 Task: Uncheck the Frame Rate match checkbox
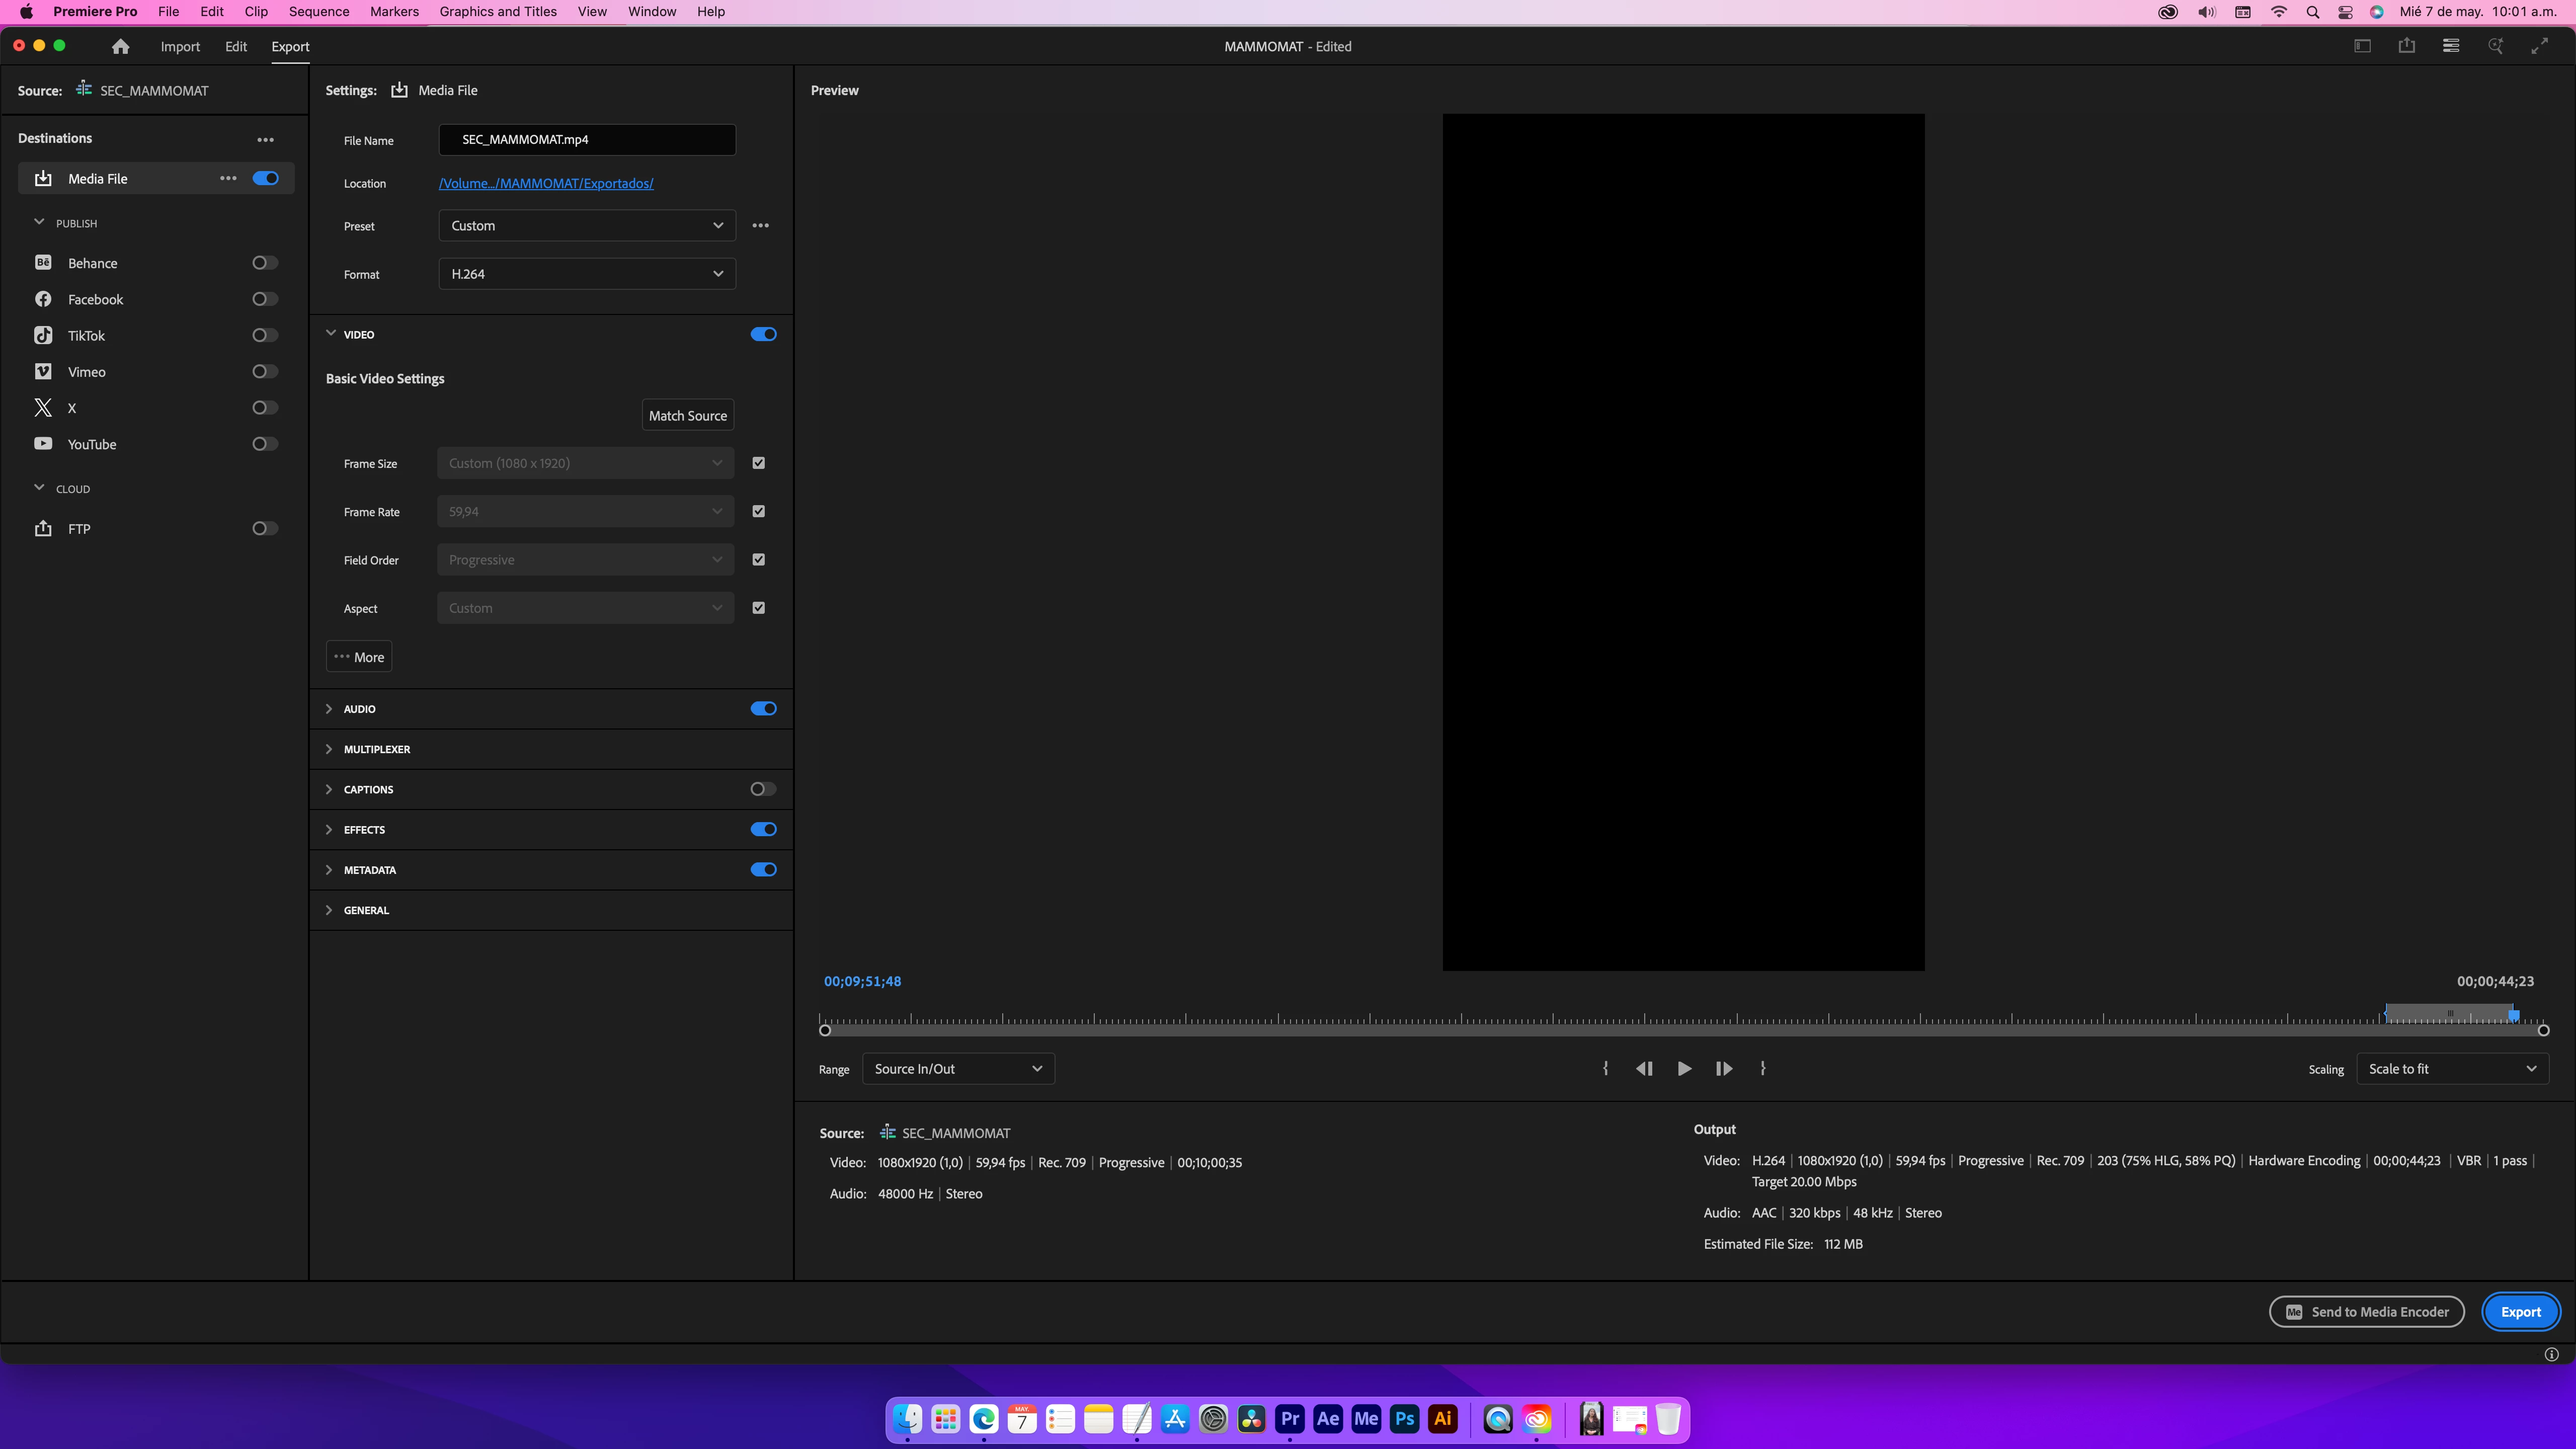(758, 511)
